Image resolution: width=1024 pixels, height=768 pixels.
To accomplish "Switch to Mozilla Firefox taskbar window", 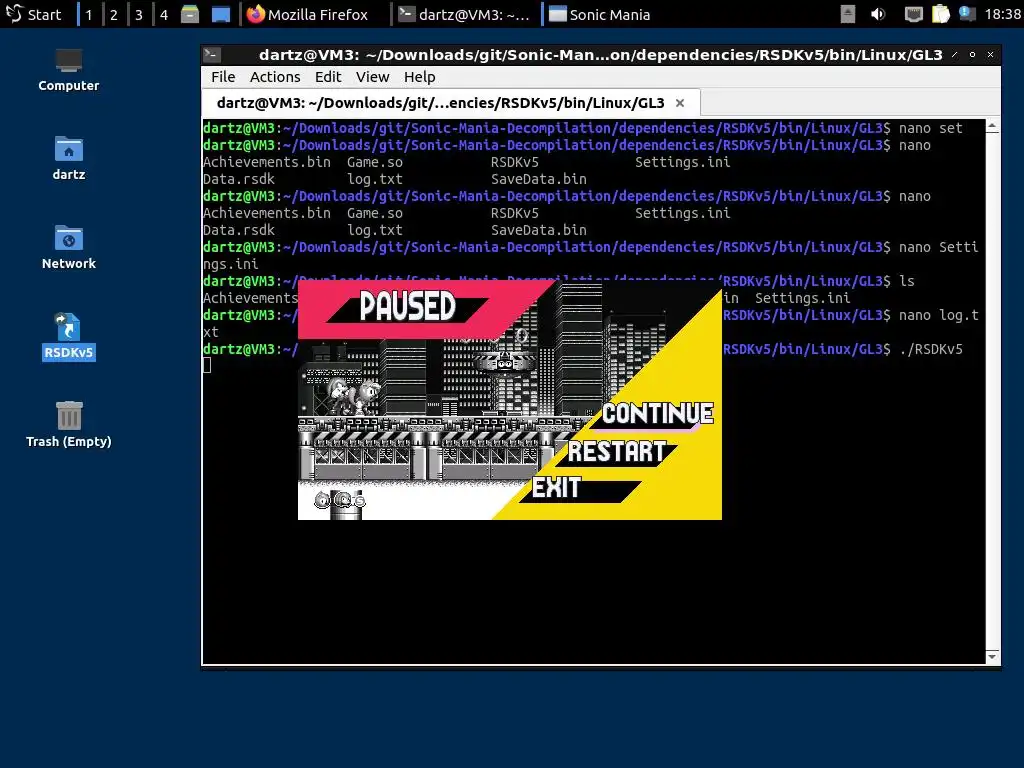I will click(308, 14).
